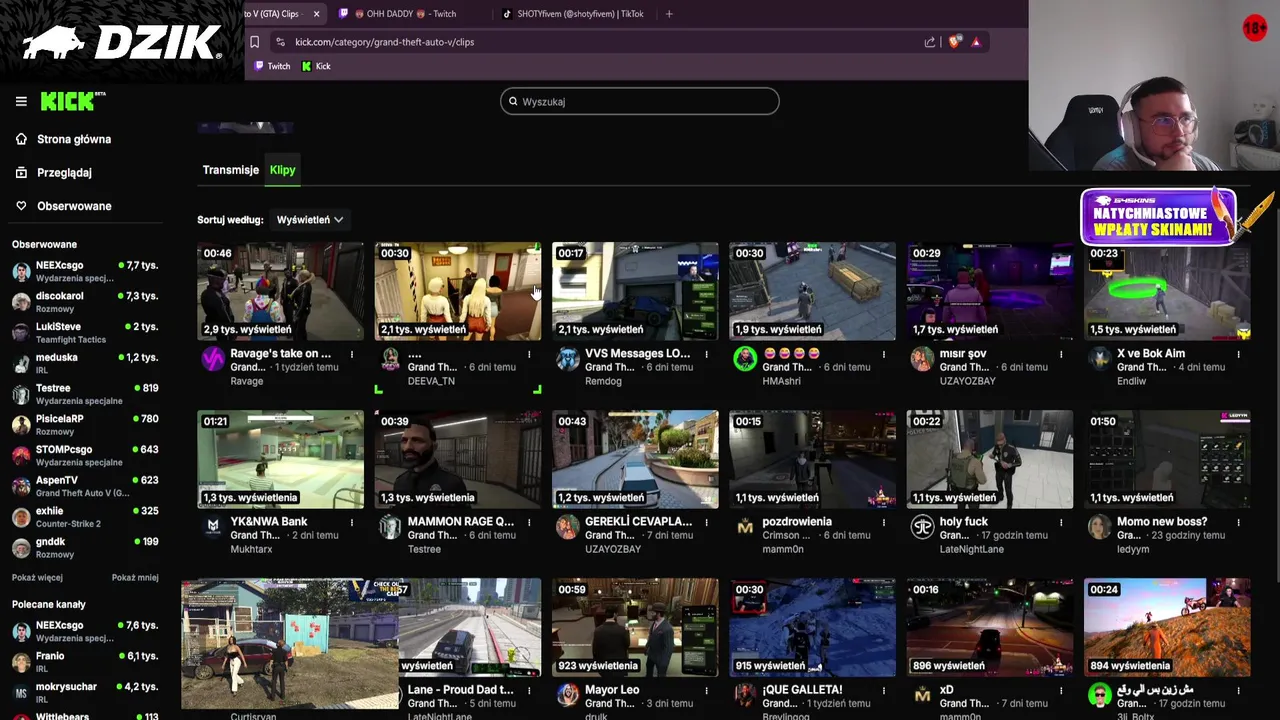This screenshot has height=720, width=1280.
Task: Open the MAMMON RAGE Q... clip title
Action: [461, 522]
